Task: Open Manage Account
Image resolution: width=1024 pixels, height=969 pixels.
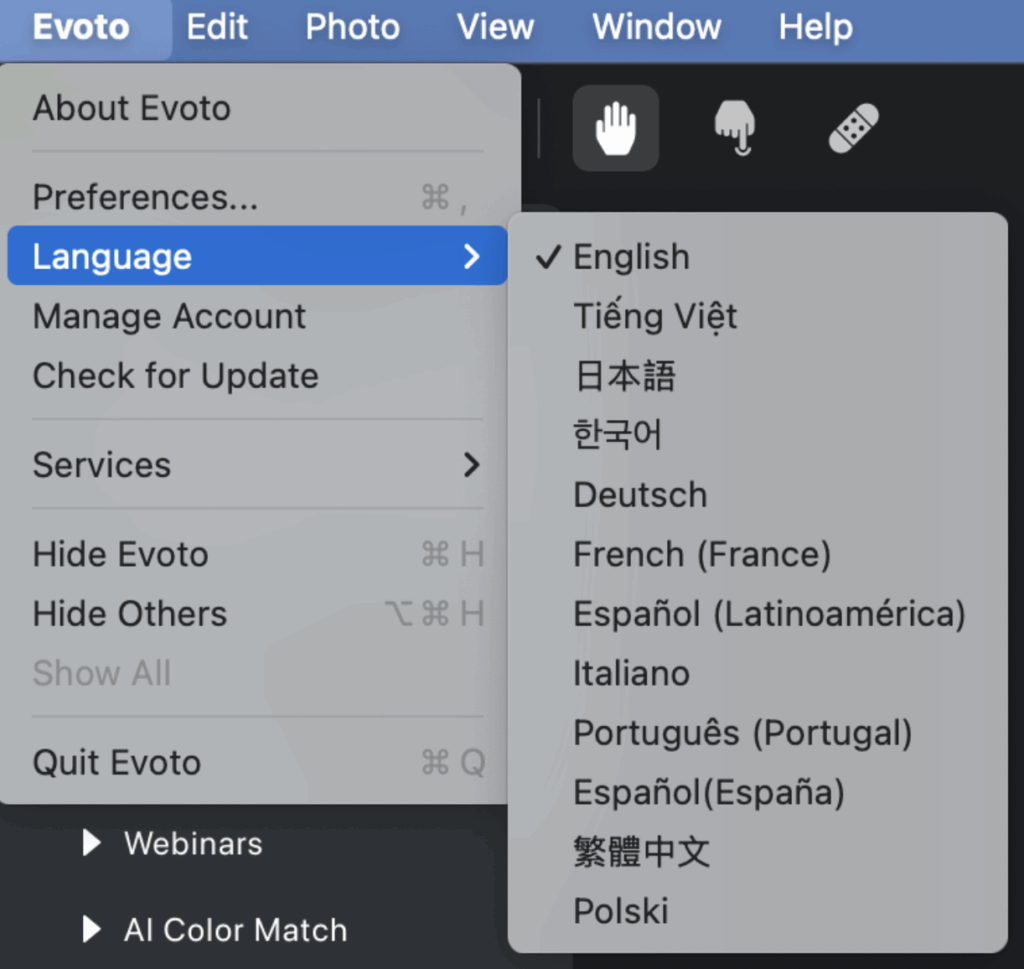Action: (x=169, y=316)
